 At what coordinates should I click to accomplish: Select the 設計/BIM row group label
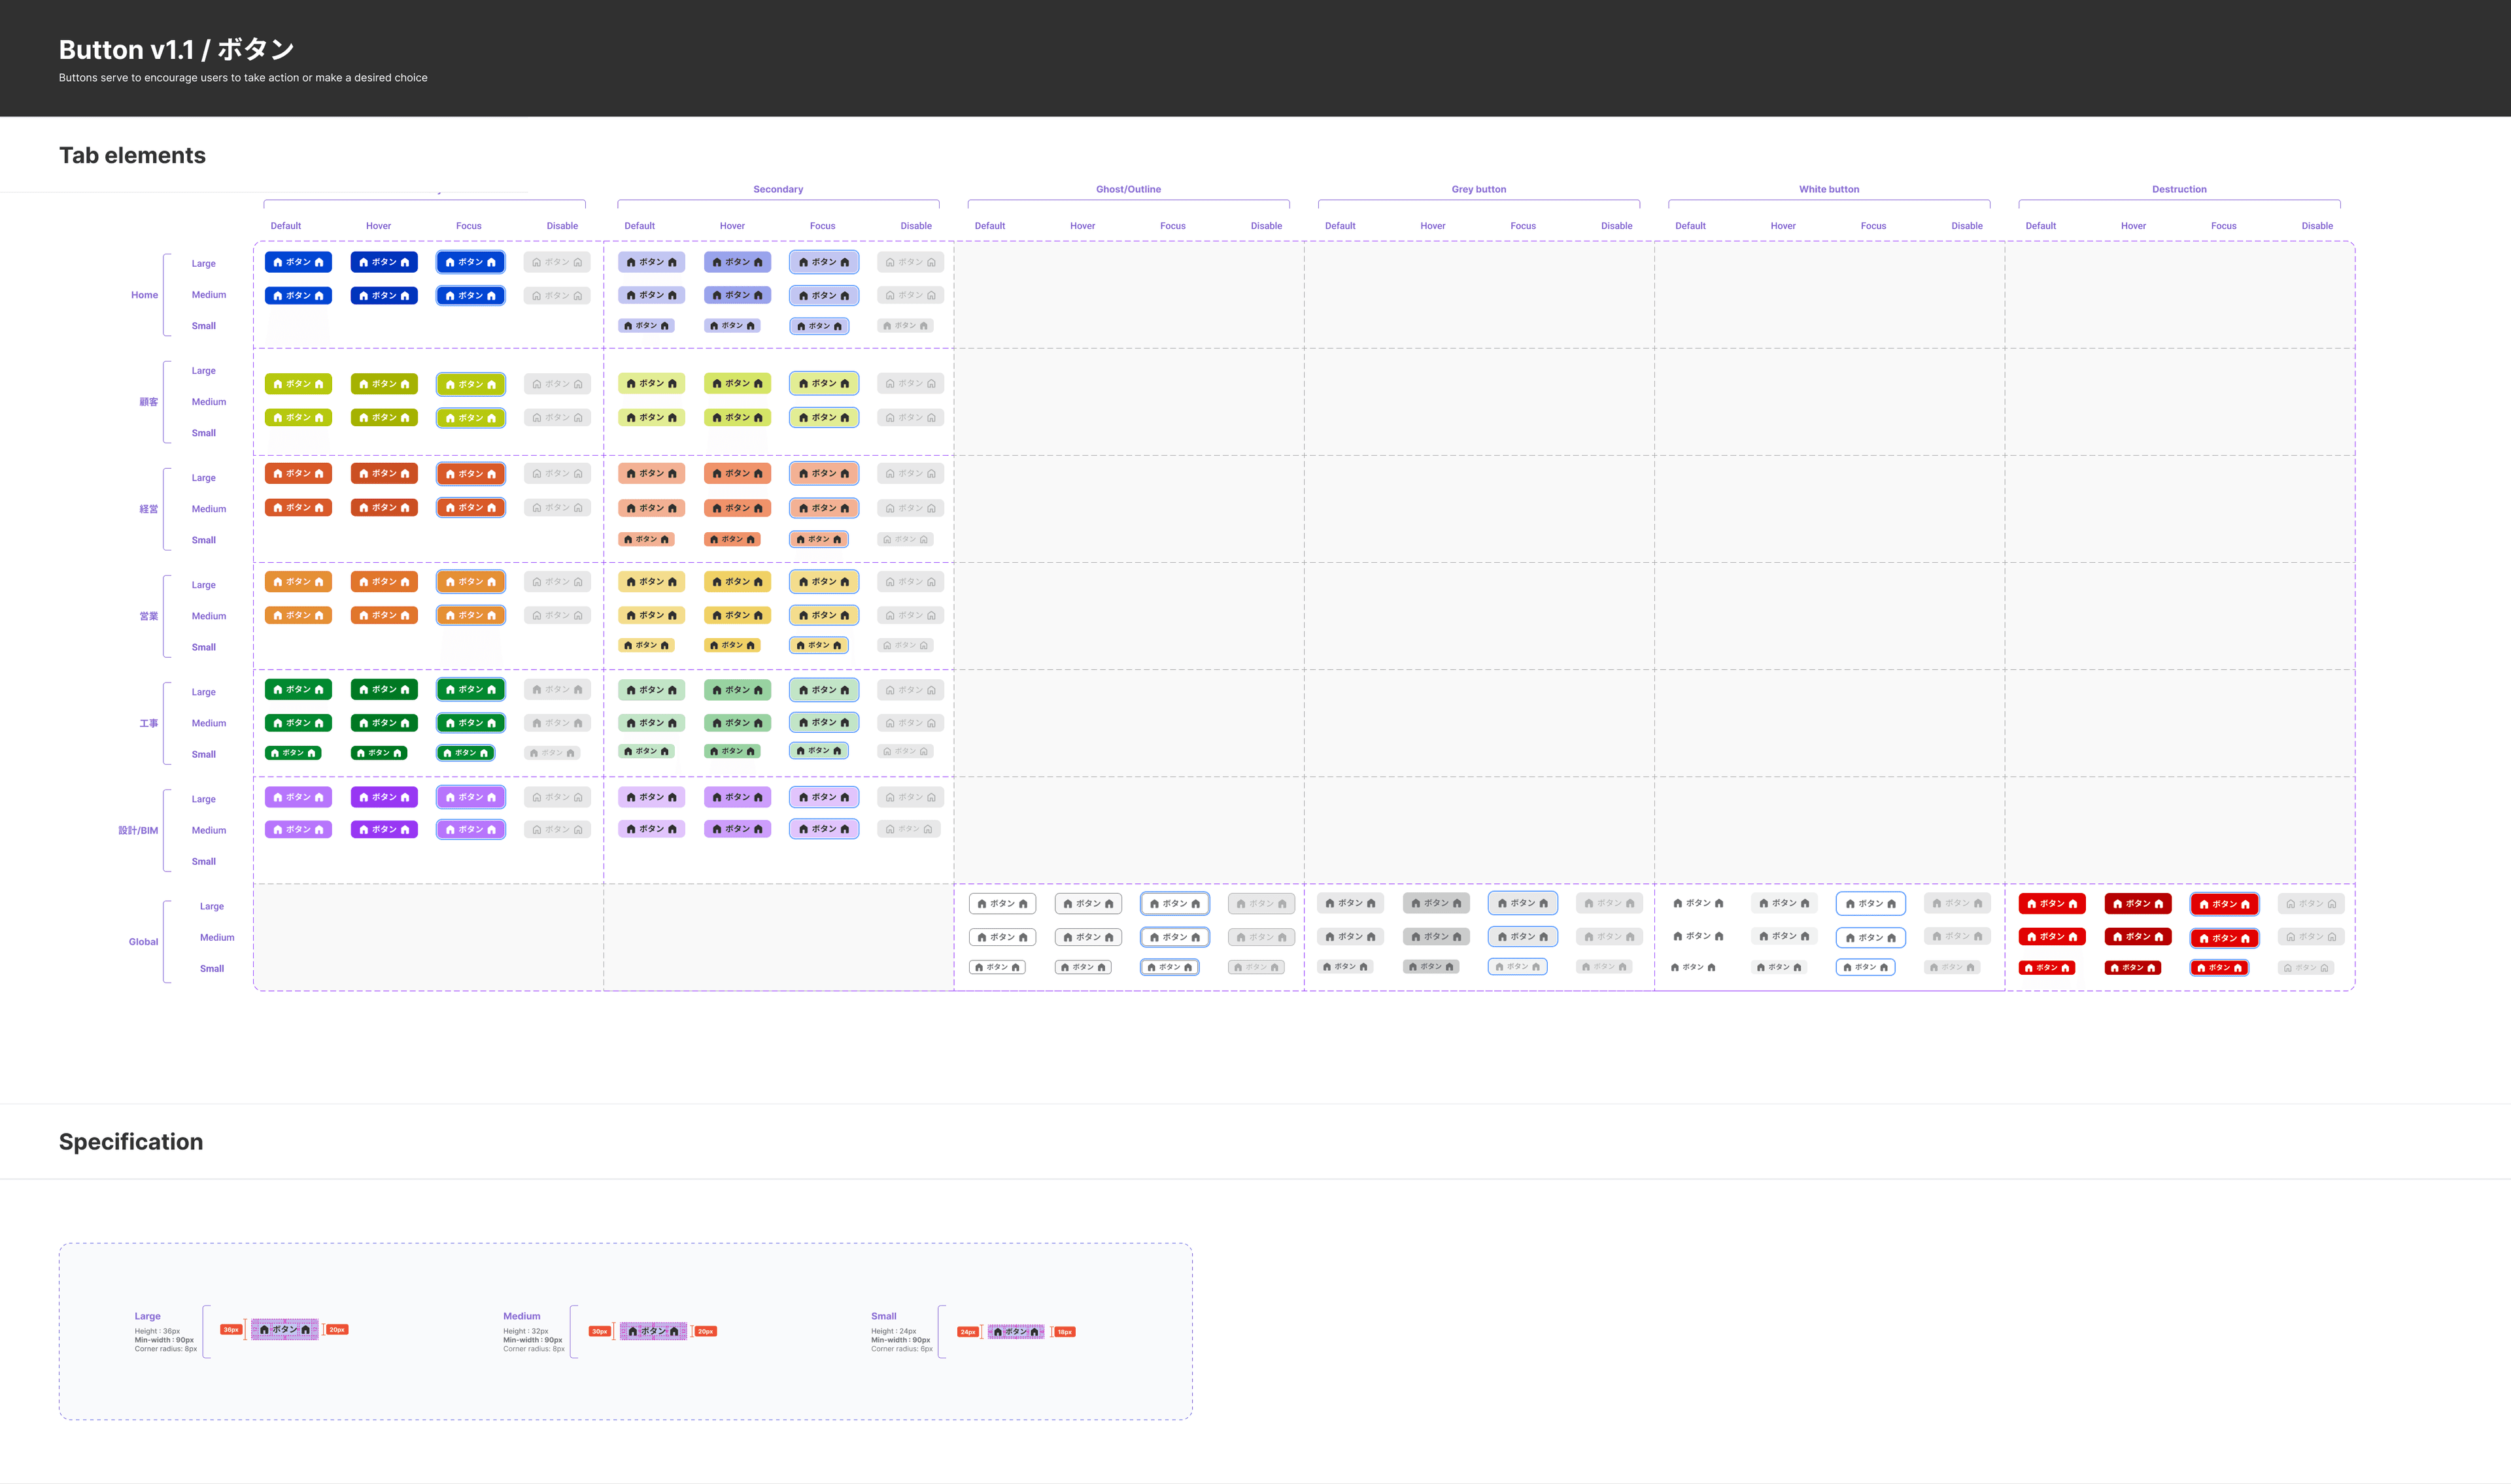138,831
